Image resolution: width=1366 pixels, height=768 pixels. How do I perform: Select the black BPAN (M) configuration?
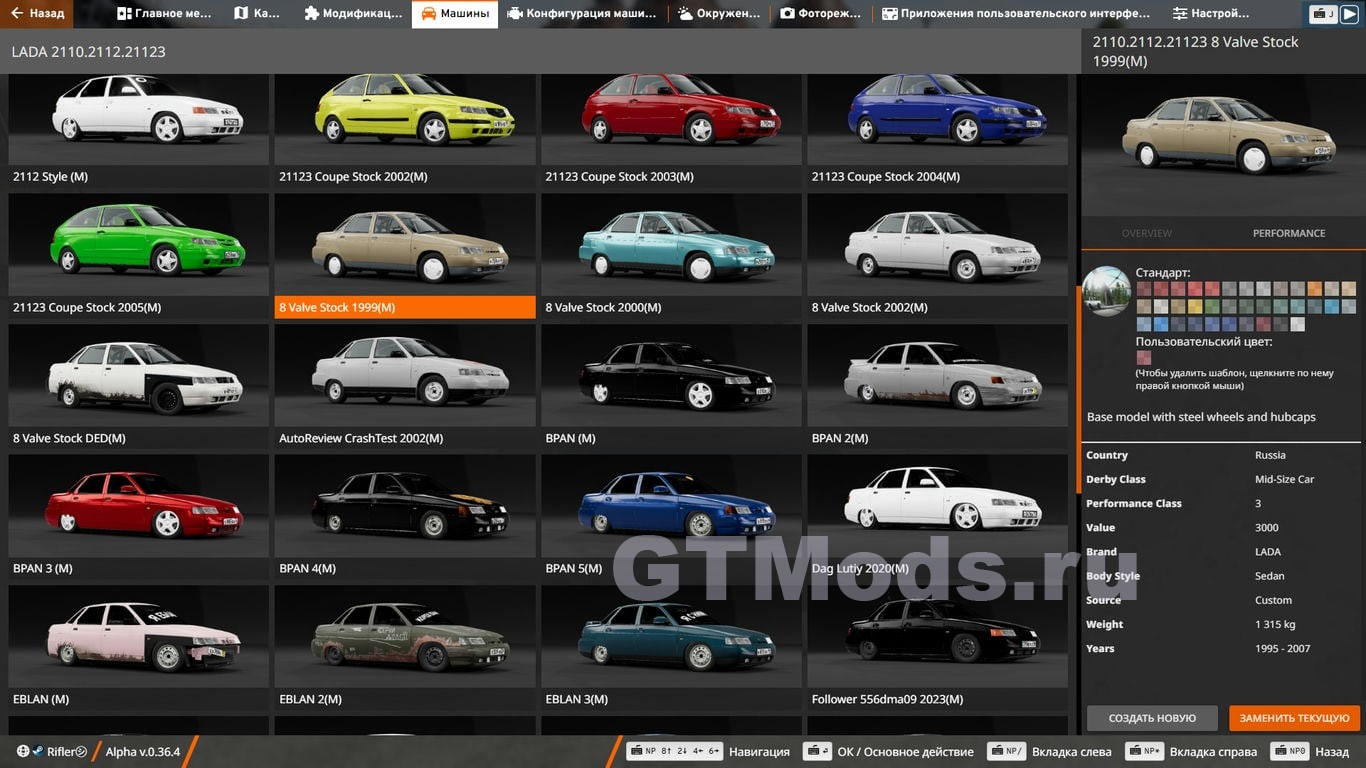click(671, 387)
